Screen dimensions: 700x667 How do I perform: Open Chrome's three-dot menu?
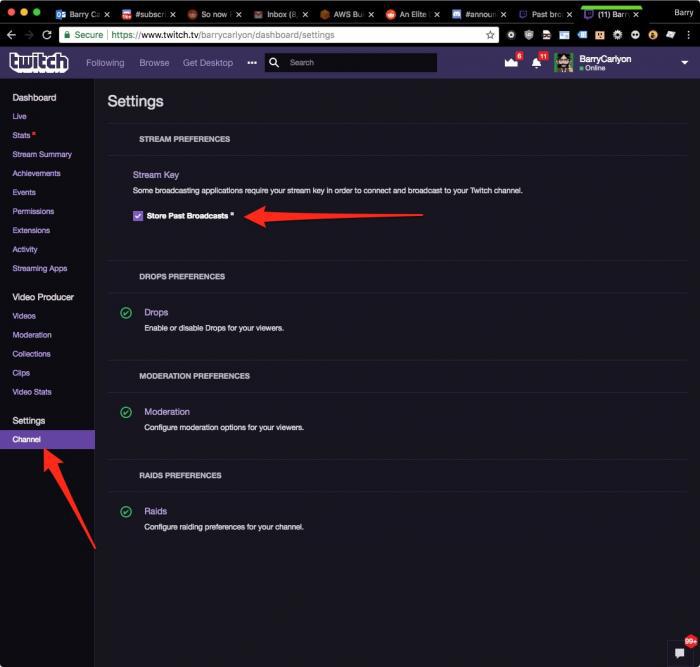tap(689, 35)
